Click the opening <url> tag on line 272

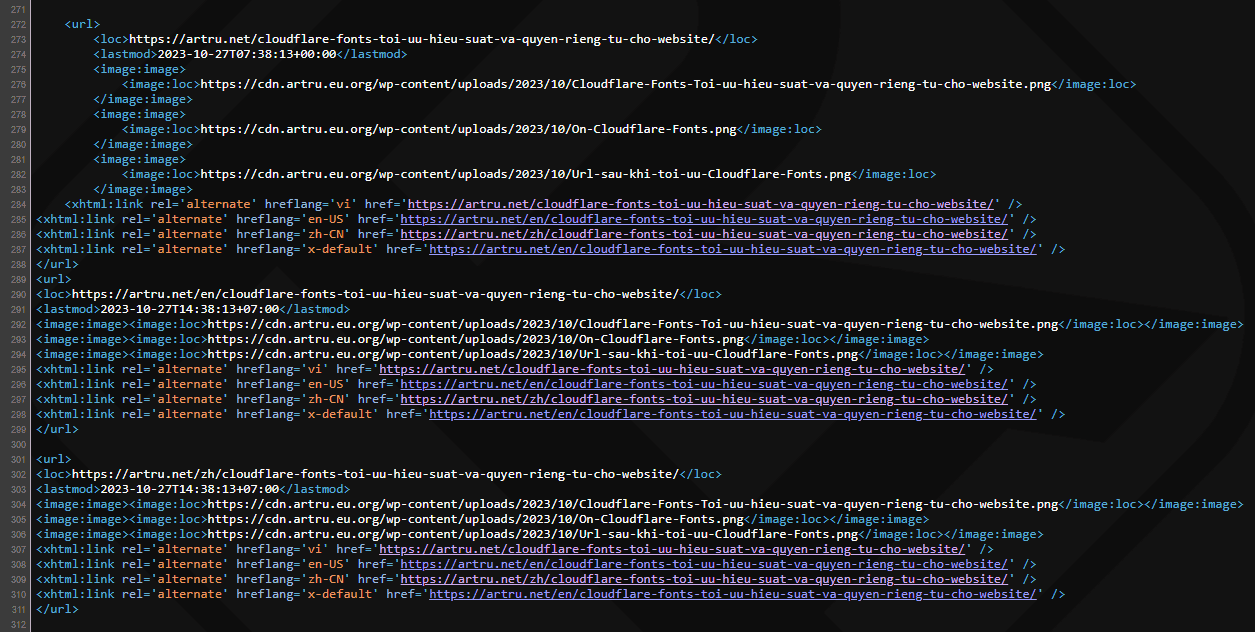click(x=82, y=24)
